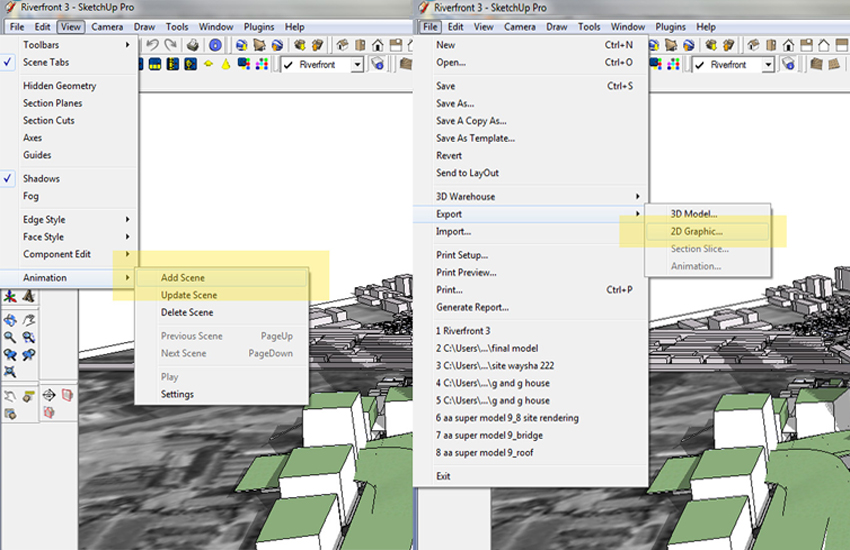The height and width of the screenshot is (550, 850).
Task: Select Iso view icon in View-menu window
Action: pos(342,45)
